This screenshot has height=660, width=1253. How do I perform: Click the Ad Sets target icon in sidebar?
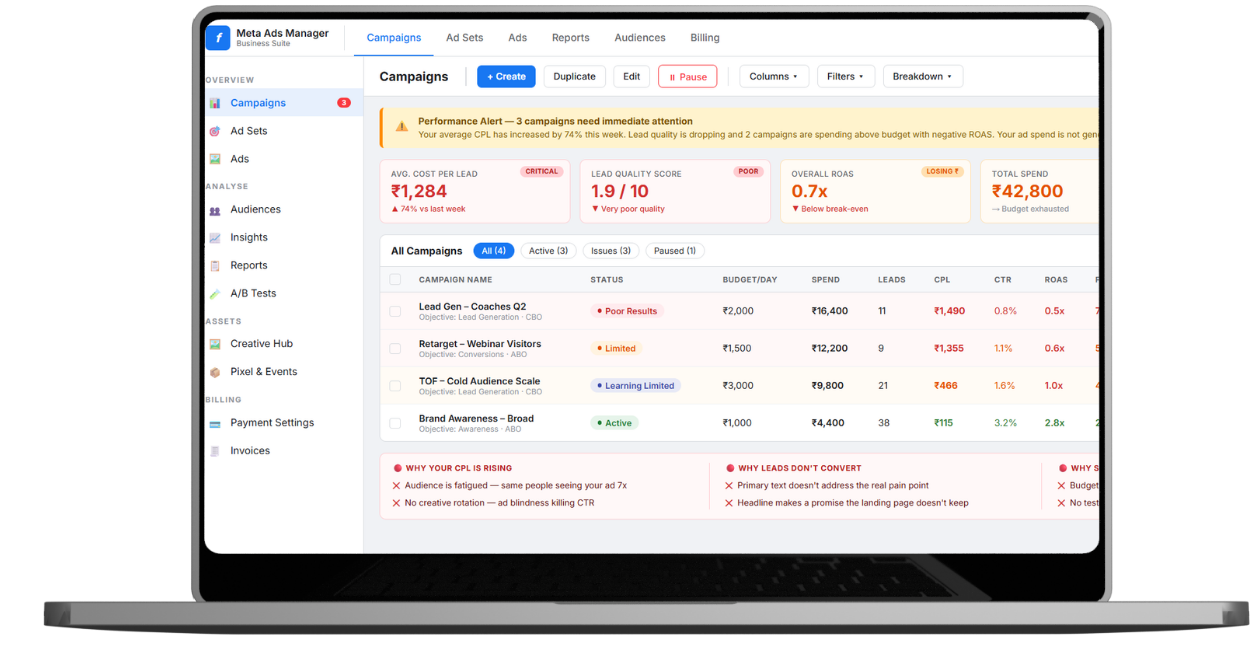[x=214, y=131]
